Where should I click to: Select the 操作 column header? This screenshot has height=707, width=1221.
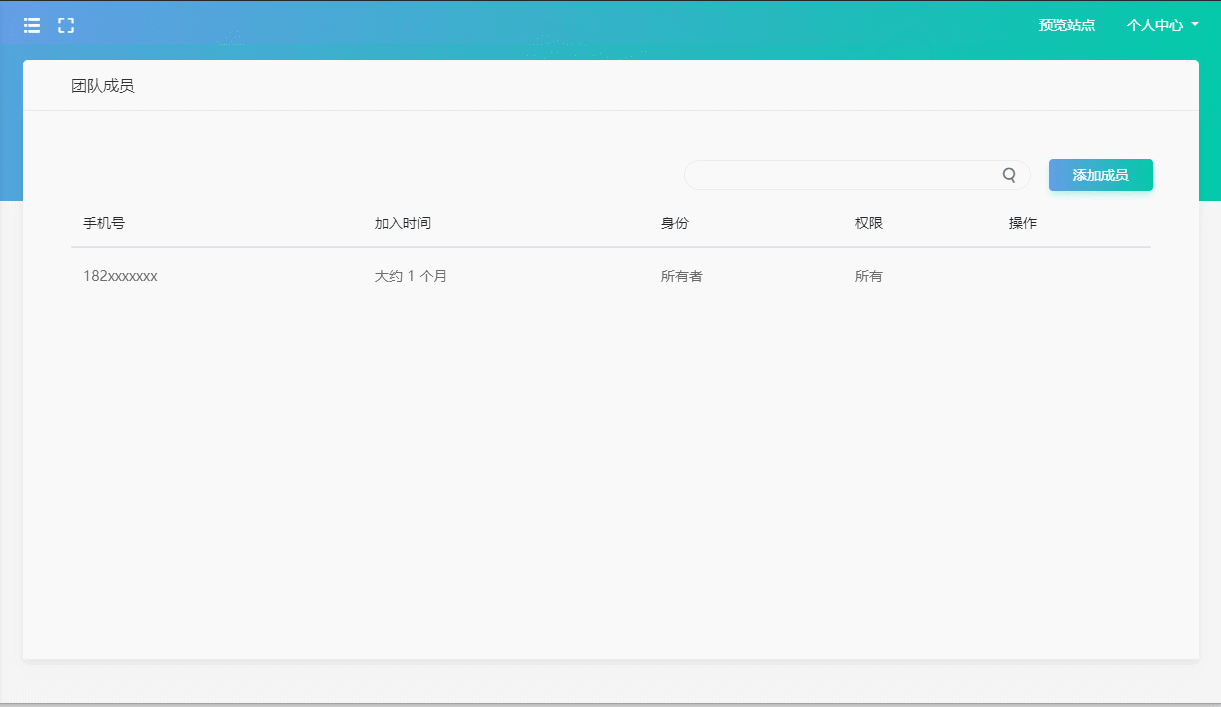pos(1024,223)
